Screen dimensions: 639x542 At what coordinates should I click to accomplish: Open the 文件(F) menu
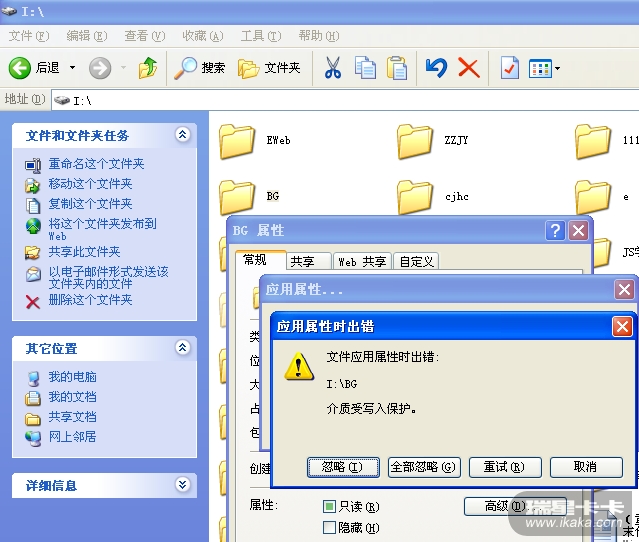(x=29, y=36)
